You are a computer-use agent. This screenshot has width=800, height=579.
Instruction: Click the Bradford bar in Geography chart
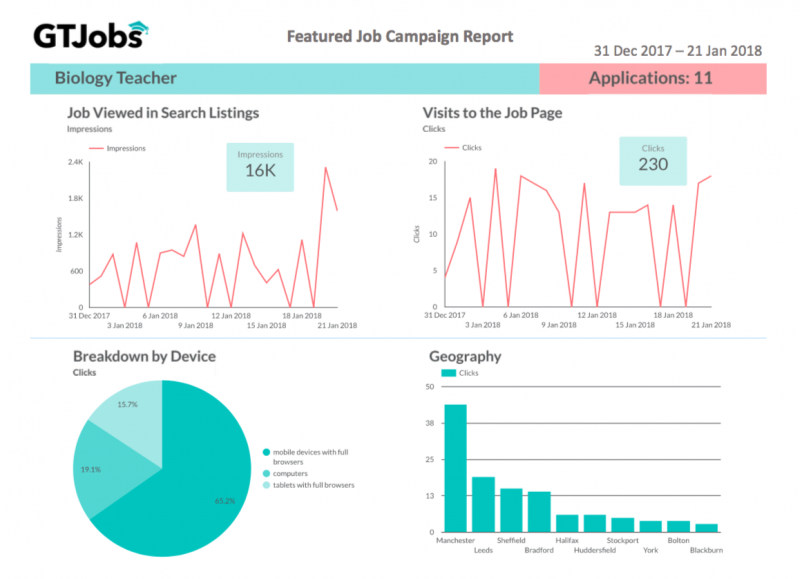[539, 511]
